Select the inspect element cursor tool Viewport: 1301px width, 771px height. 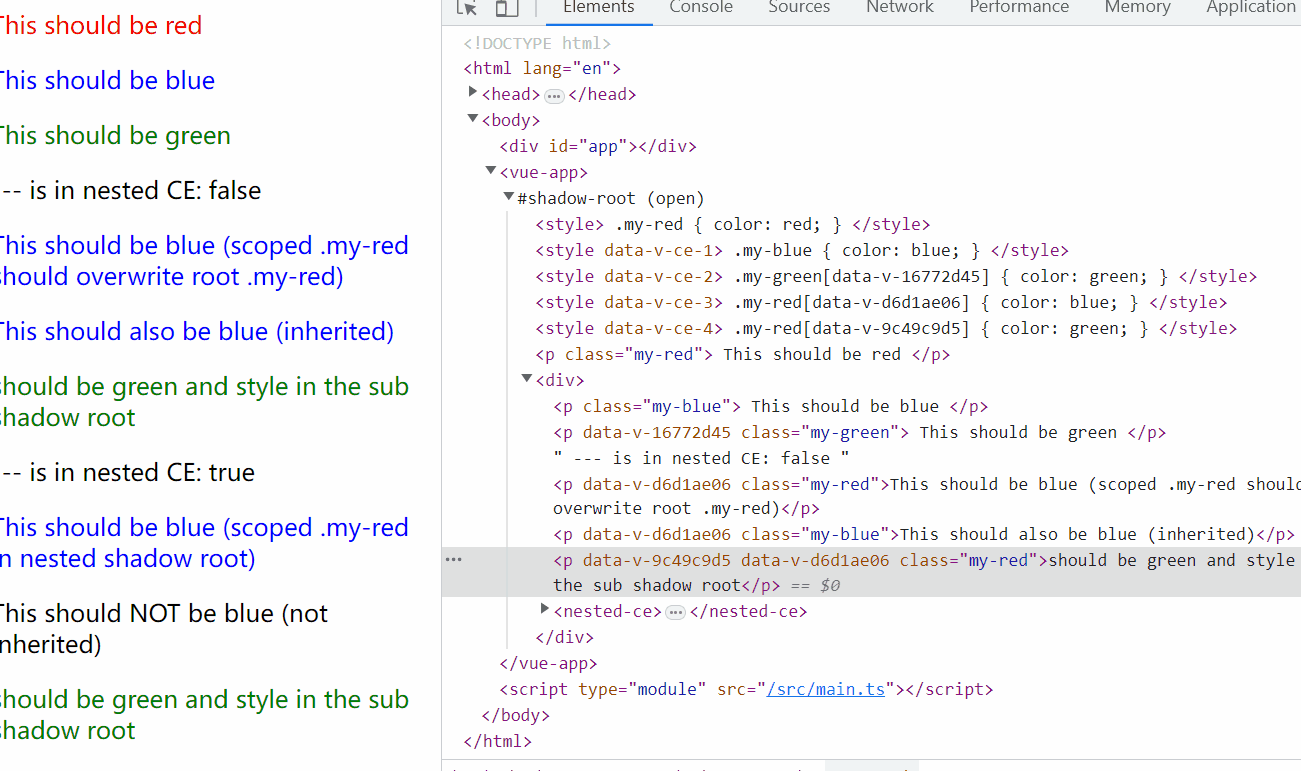465,8
